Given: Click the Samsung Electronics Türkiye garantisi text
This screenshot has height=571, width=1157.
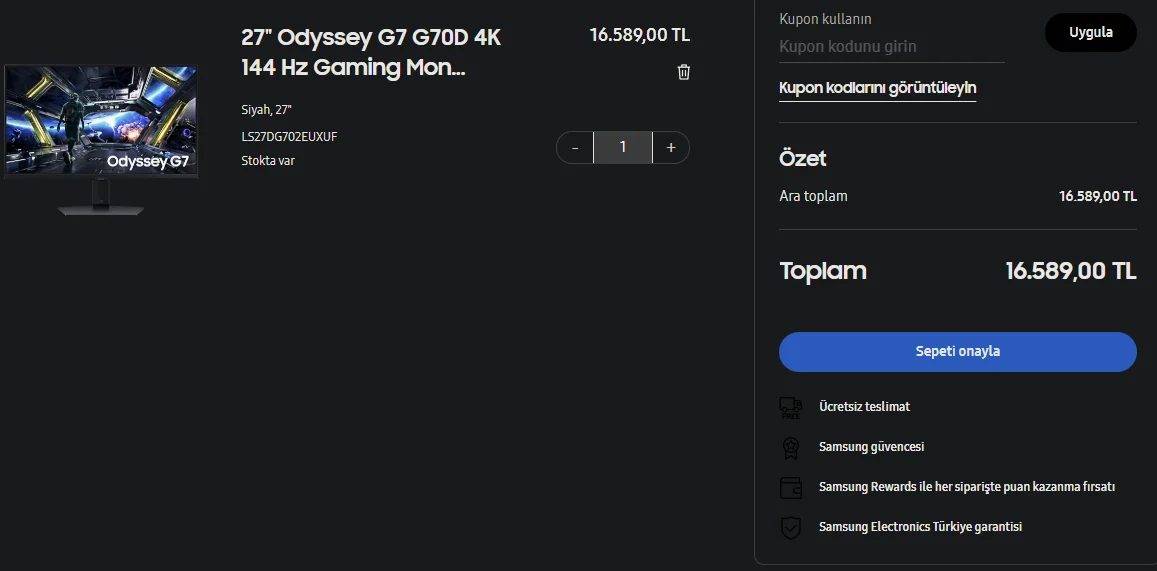Looking at the screenshot, I should [920, 527].
